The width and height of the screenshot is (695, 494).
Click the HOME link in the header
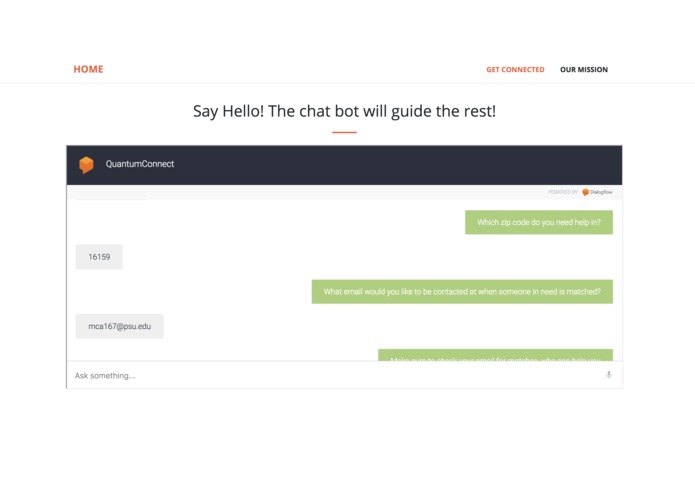pos(88,69)
